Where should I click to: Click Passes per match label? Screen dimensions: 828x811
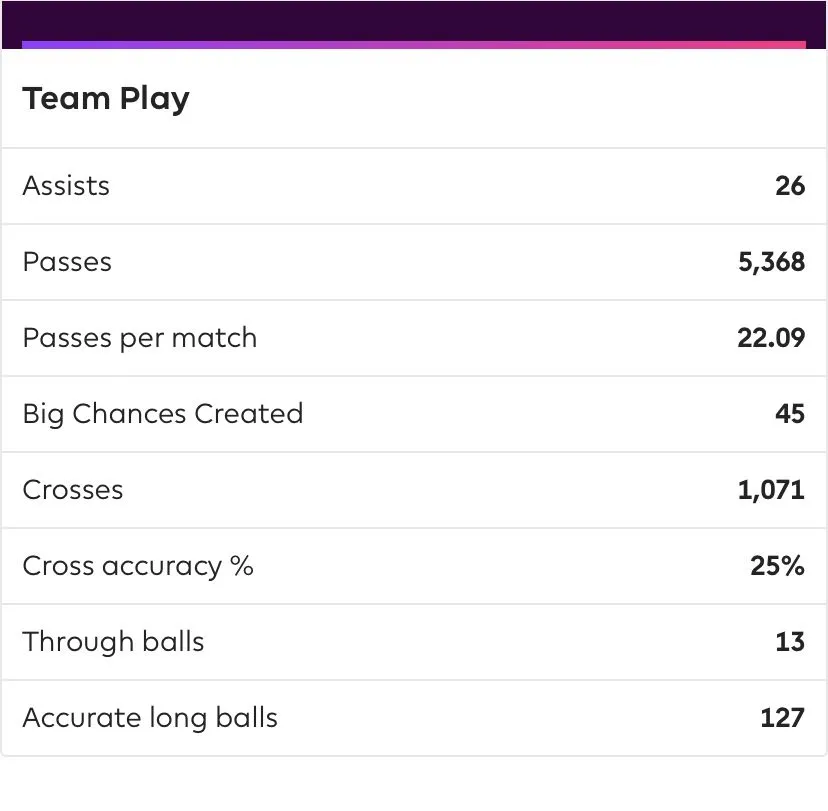coord(140,338)
